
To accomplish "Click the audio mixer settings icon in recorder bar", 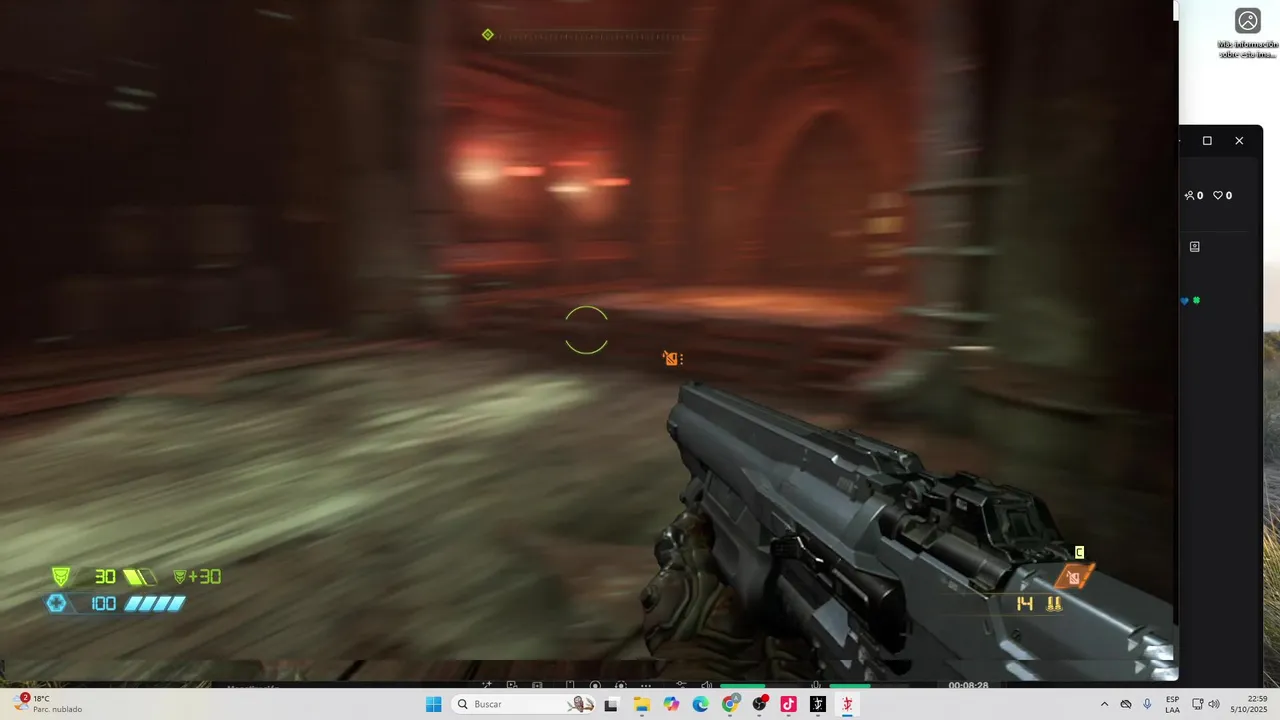I will click(x=681, y=686).
